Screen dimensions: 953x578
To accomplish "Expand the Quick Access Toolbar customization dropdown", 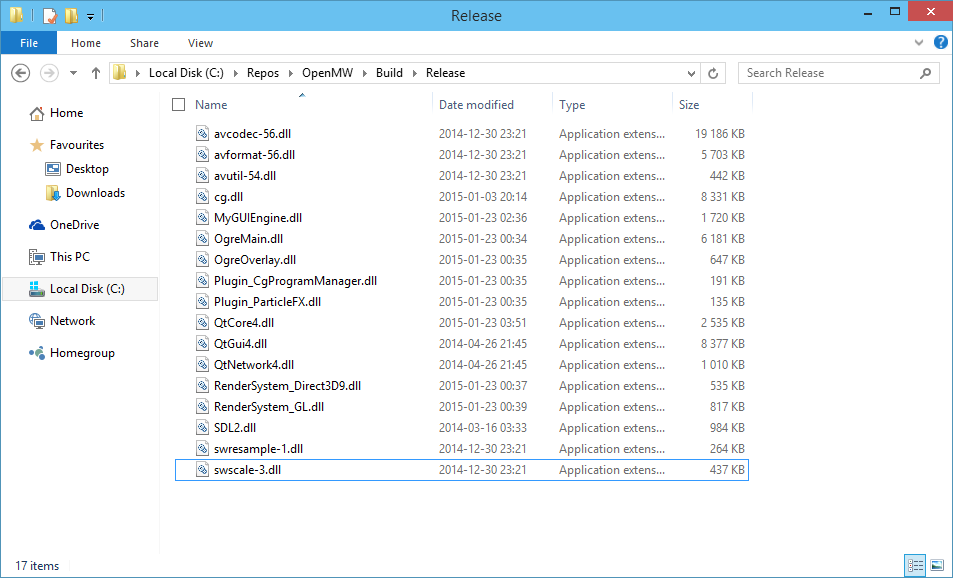I will [90, 15].
